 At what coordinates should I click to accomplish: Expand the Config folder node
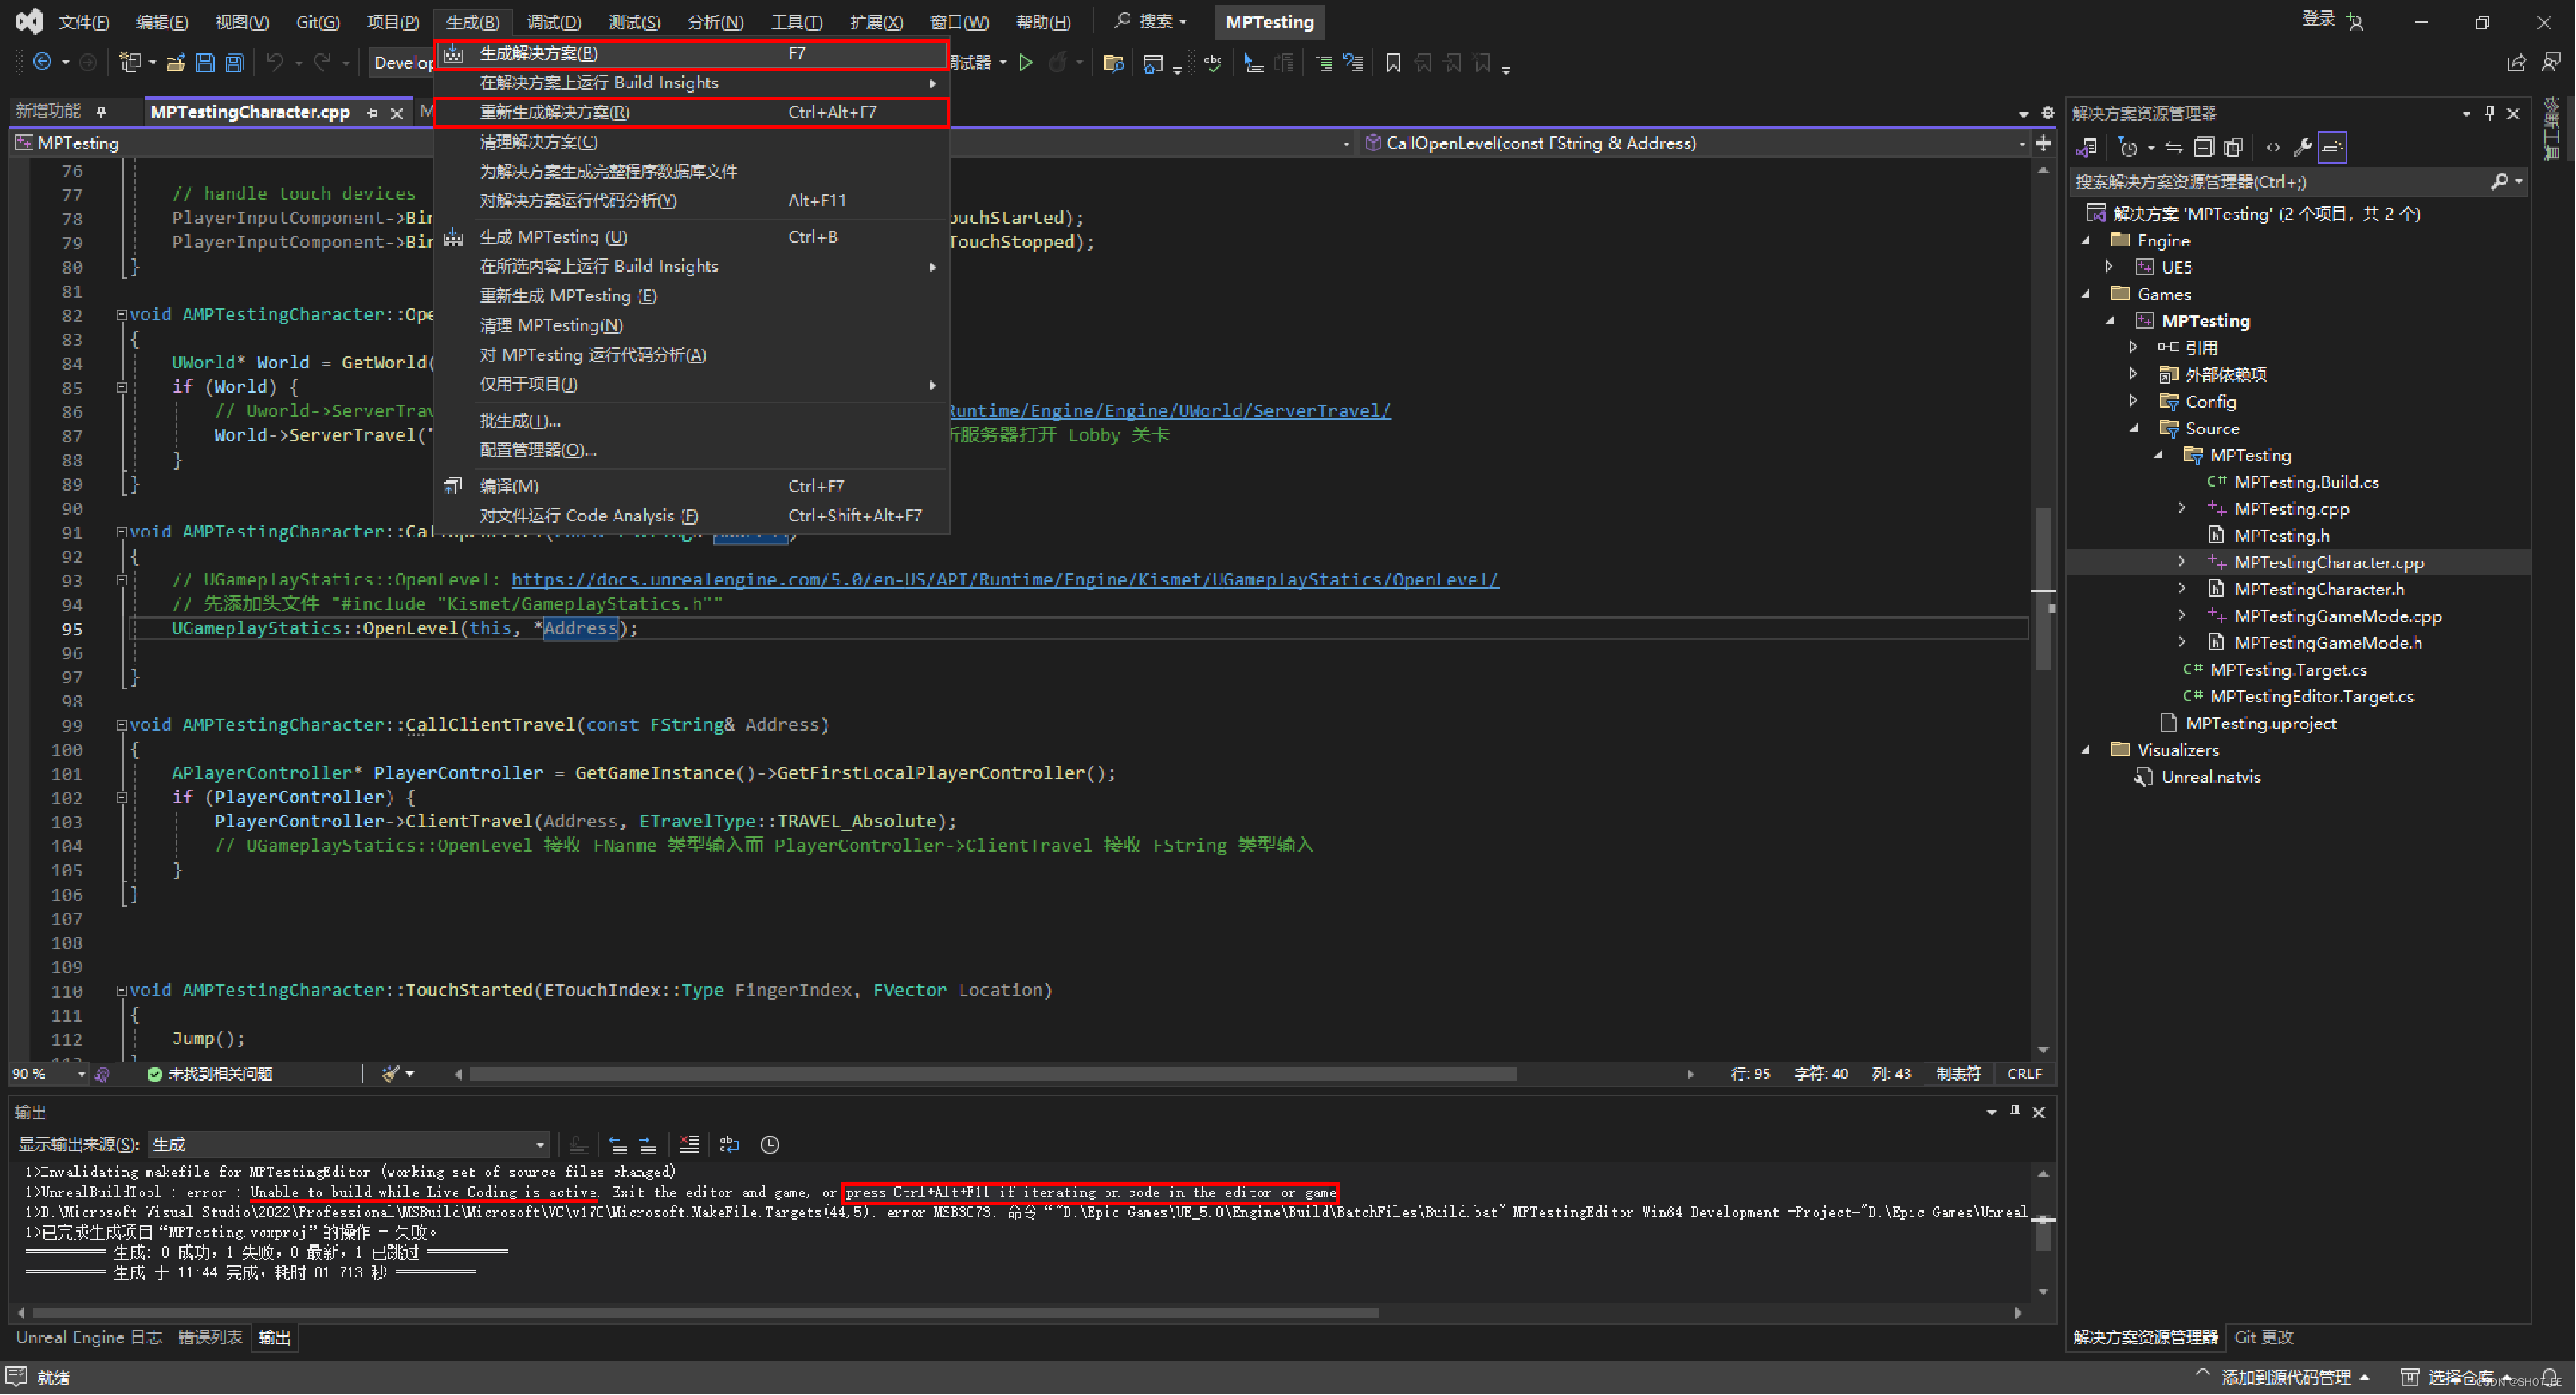(2134, 401)
